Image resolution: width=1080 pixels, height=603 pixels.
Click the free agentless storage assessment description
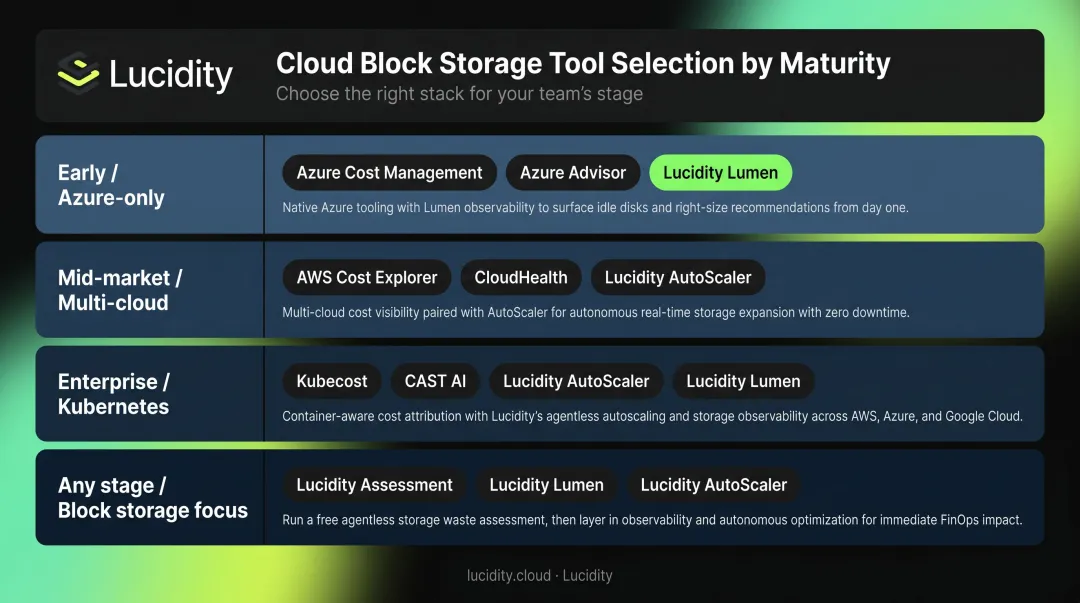tap(652, 520)
